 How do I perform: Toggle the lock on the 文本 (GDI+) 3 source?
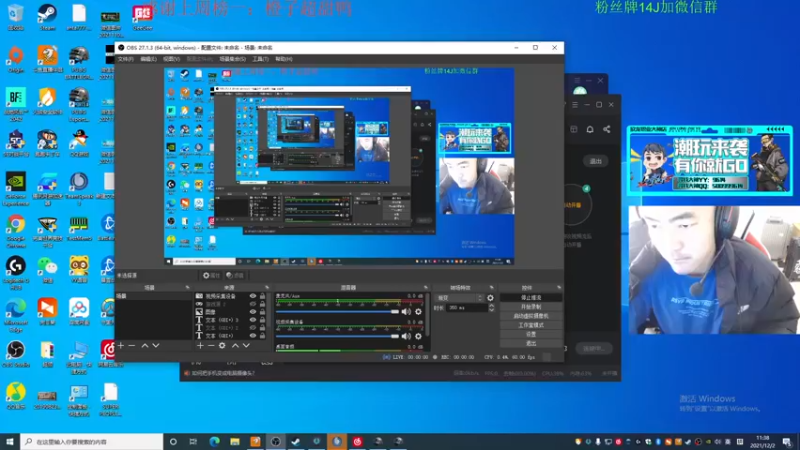[x=262, y=320]
